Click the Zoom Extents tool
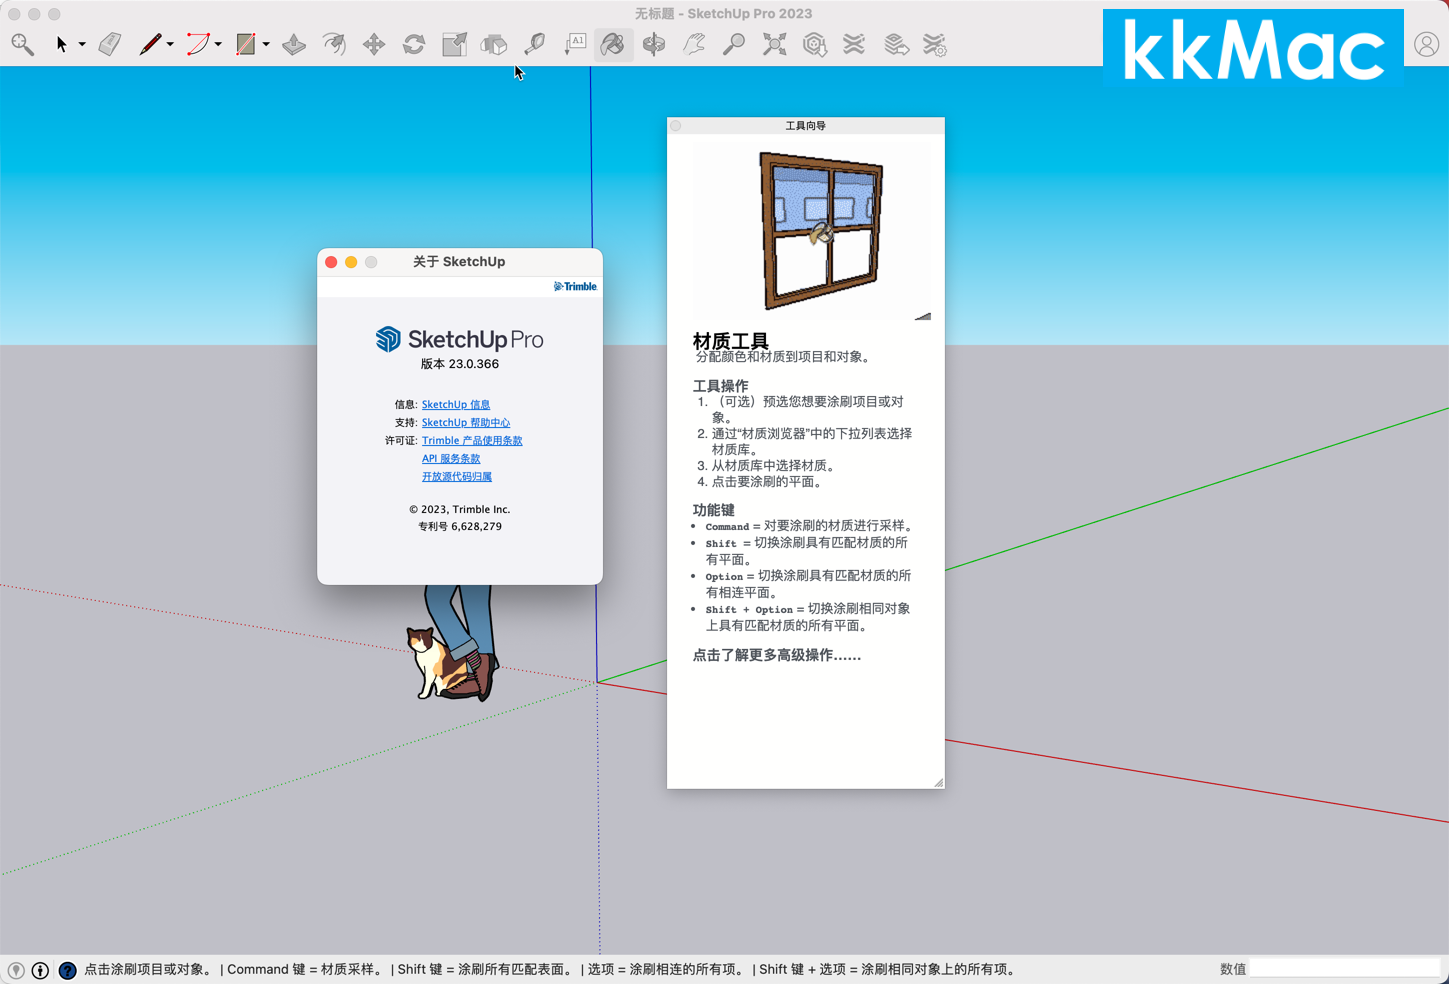 (x=774, y=44)
